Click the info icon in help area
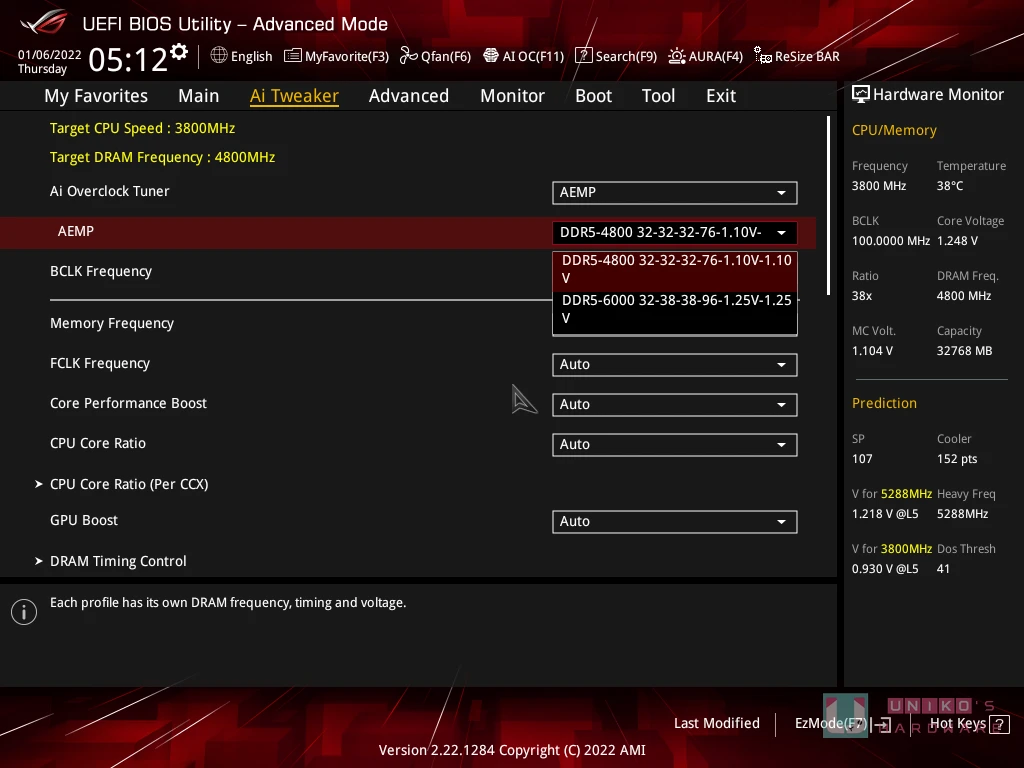The image size is (1024, 768). pos(24,612)
